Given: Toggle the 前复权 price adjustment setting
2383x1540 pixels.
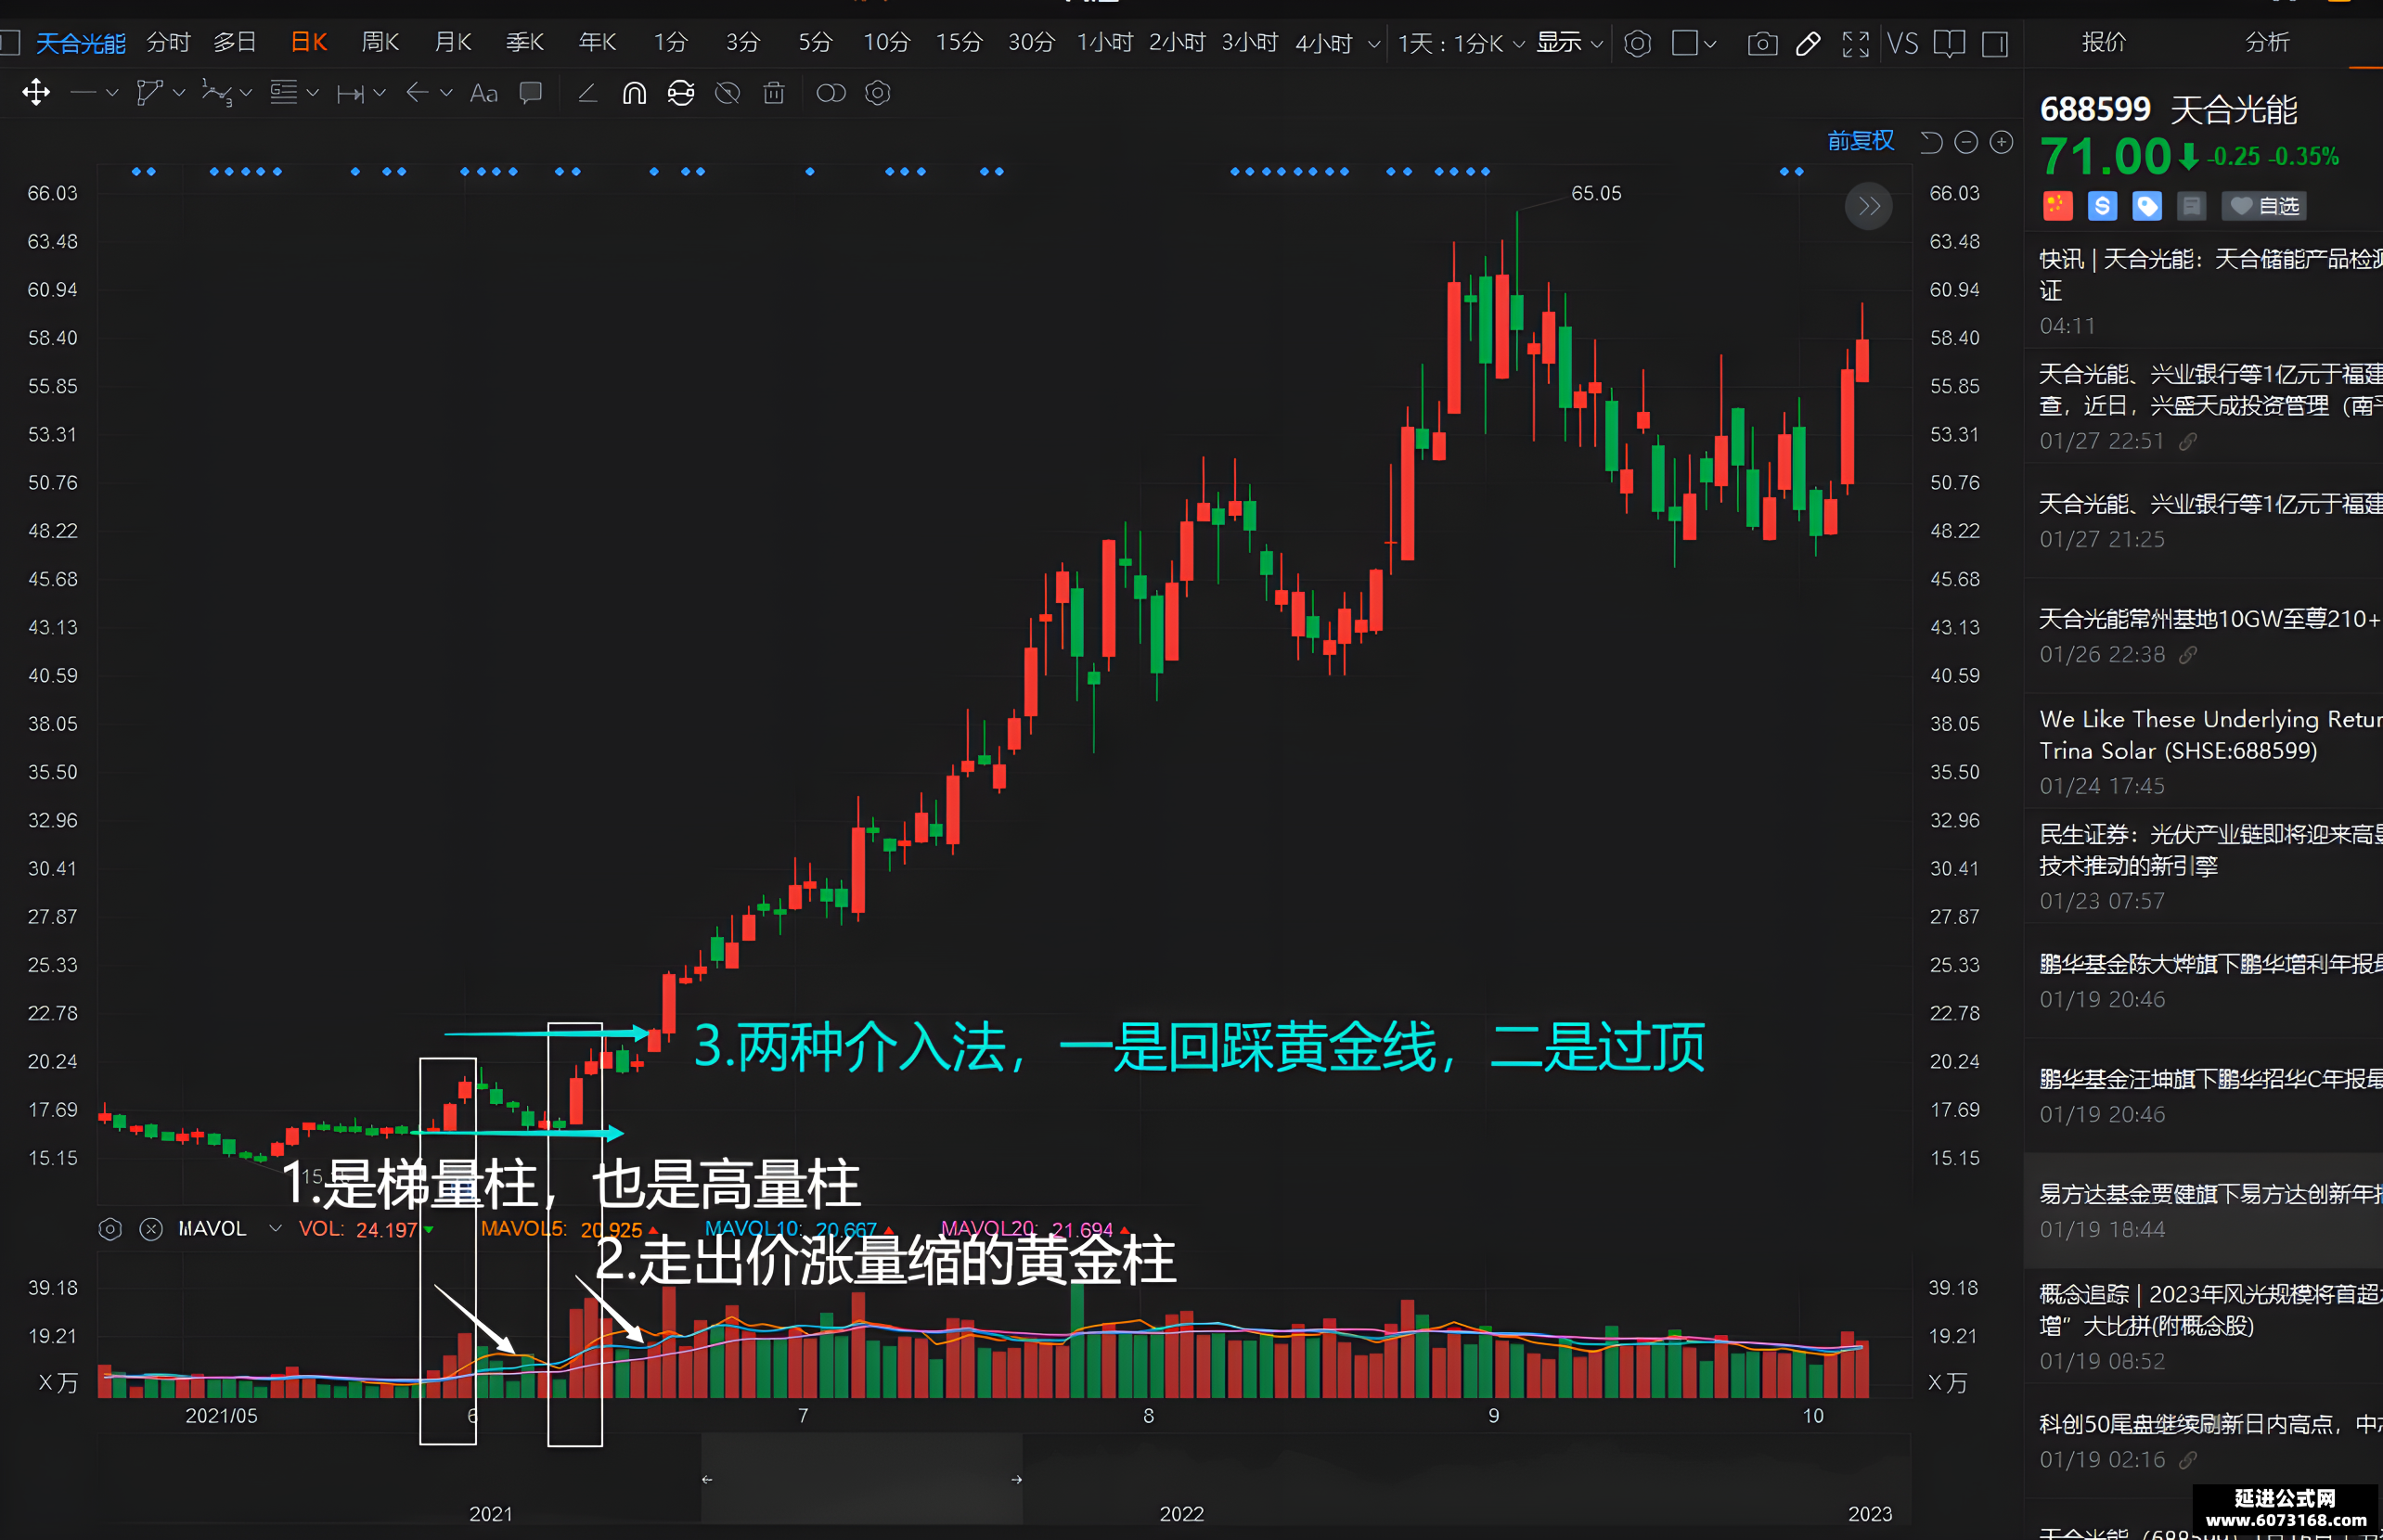Looking at the screenshot, I should tap(1860, 141).
